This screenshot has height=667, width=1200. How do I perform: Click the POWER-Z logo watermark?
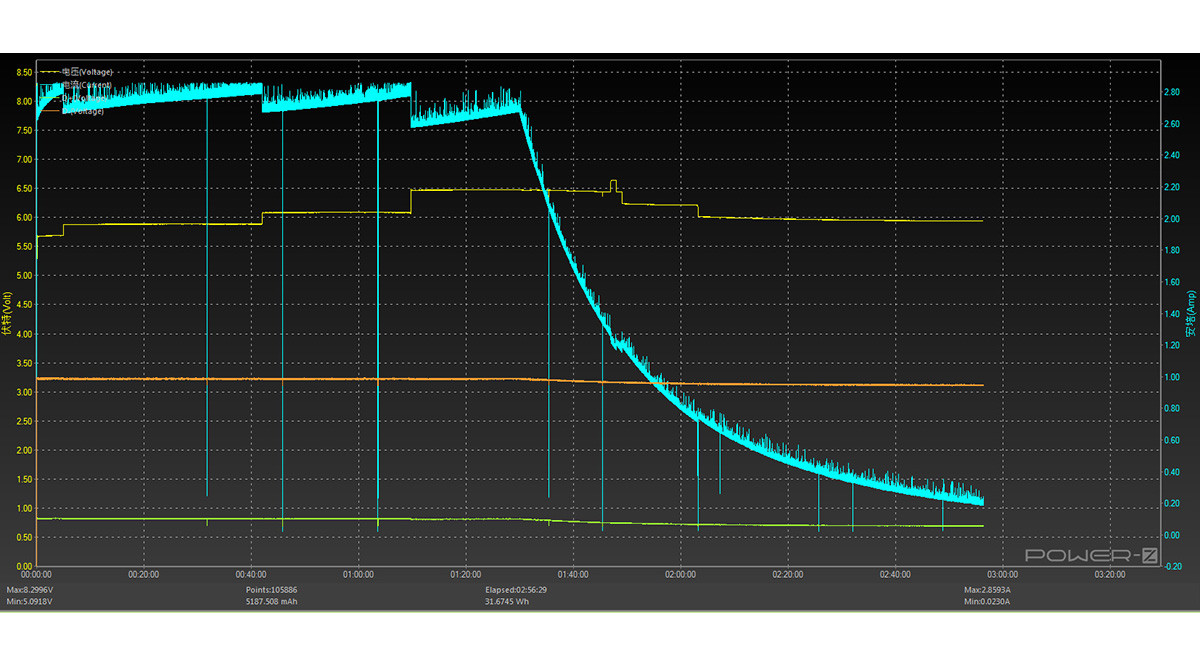click(1090, 555)
